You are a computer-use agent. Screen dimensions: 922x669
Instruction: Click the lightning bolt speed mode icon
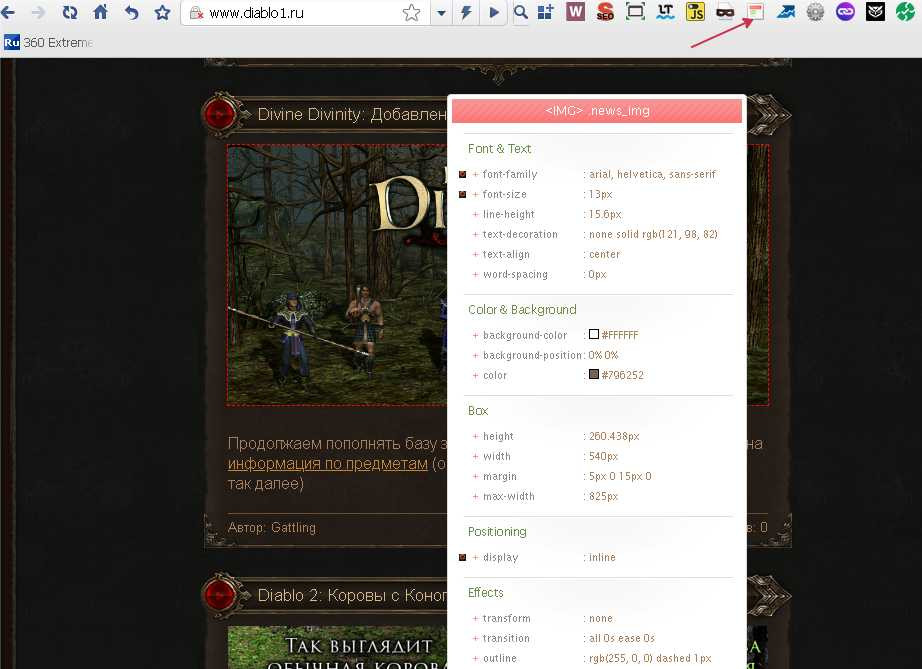(466, 12)
